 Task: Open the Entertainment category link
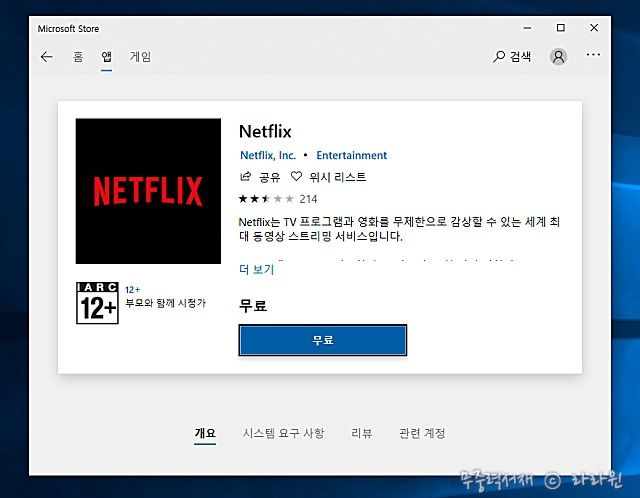point(351,156)
